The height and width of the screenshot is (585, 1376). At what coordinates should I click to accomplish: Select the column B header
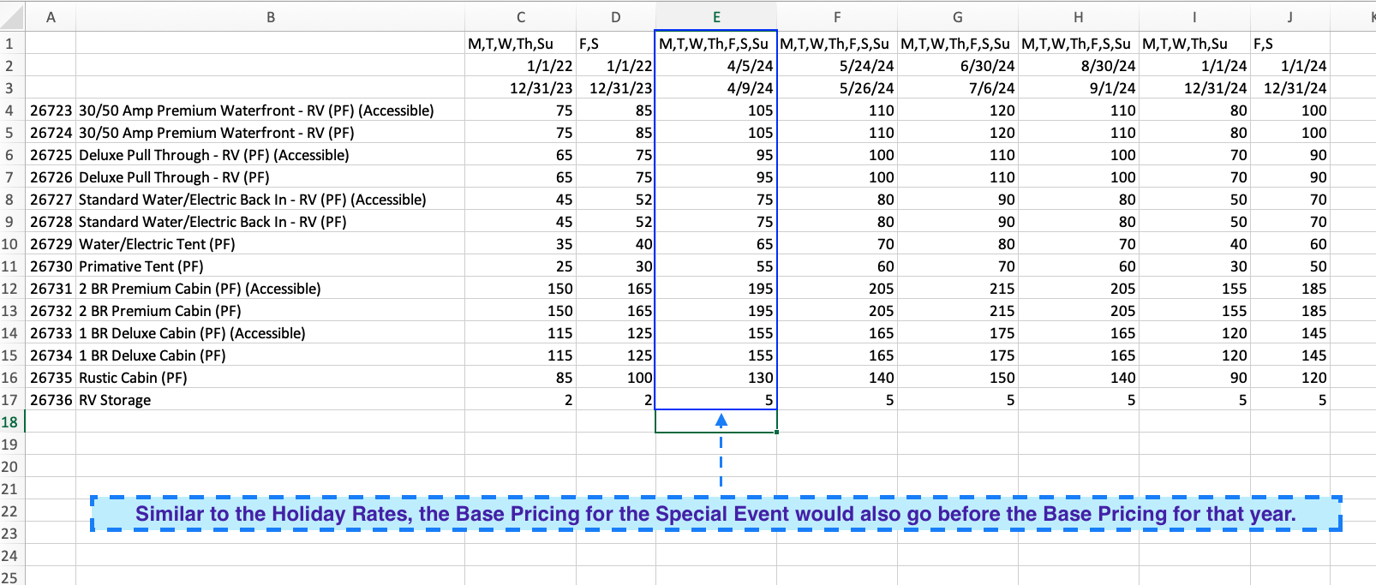tap(270, 17)
